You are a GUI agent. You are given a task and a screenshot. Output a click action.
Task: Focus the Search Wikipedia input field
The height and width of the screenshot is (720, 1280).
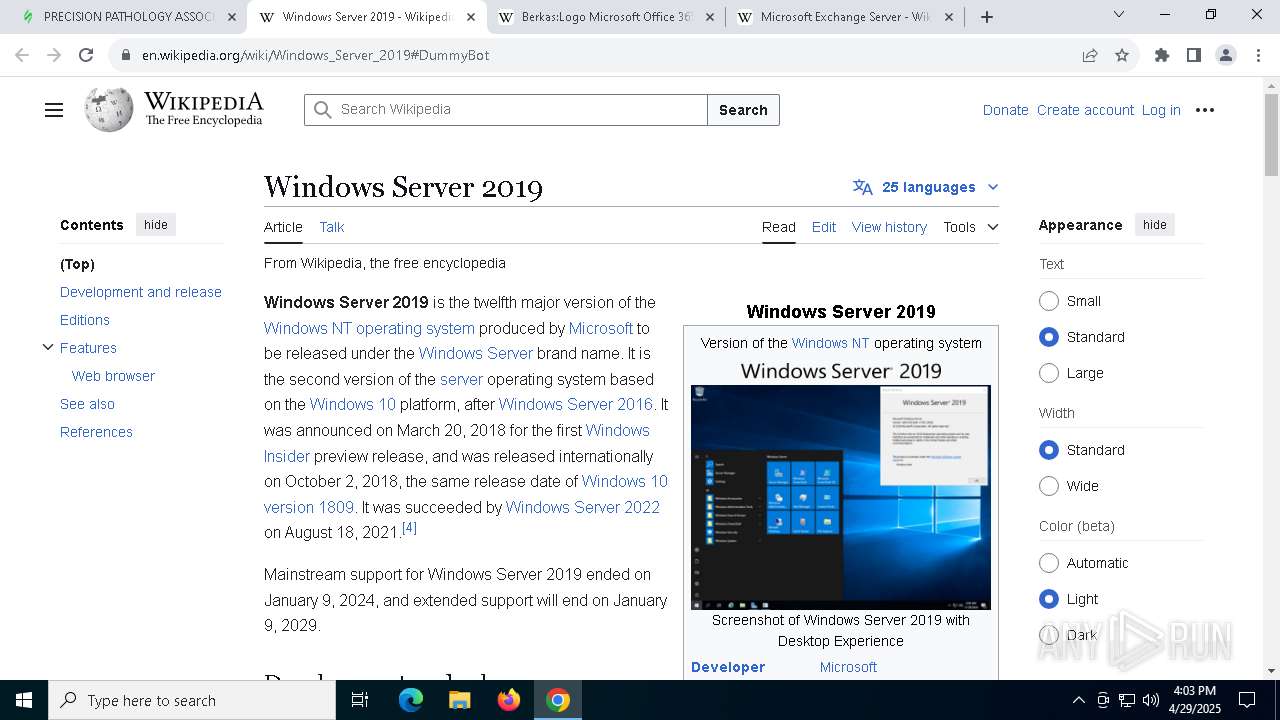tap(506, 110)
